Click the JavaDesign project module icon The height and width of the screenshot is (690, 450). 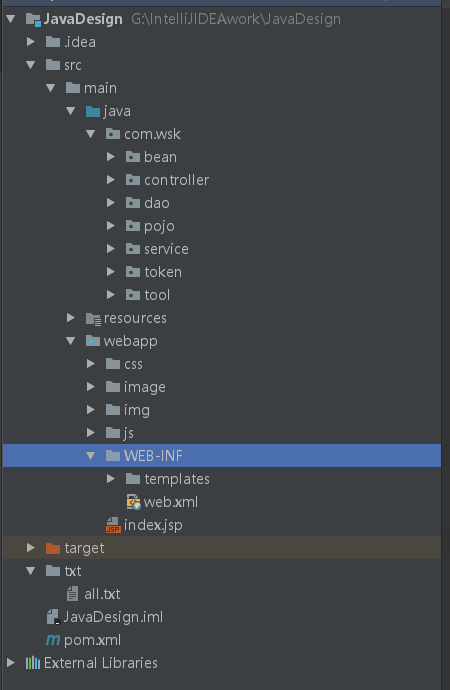pos(33,19)
